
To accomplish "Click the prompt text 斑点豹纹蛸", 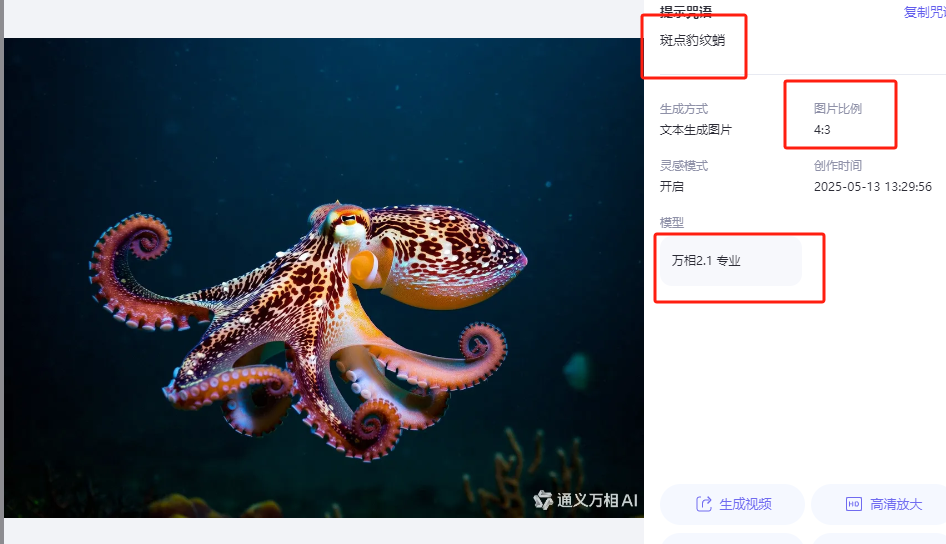I will click(x=692, y=40).
